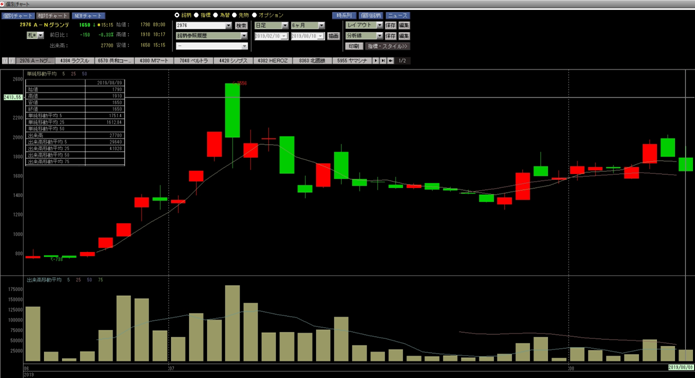Viewport: 695px width, 379px height.
Task: Select the 指標 radio button
Action: [196, 15]
